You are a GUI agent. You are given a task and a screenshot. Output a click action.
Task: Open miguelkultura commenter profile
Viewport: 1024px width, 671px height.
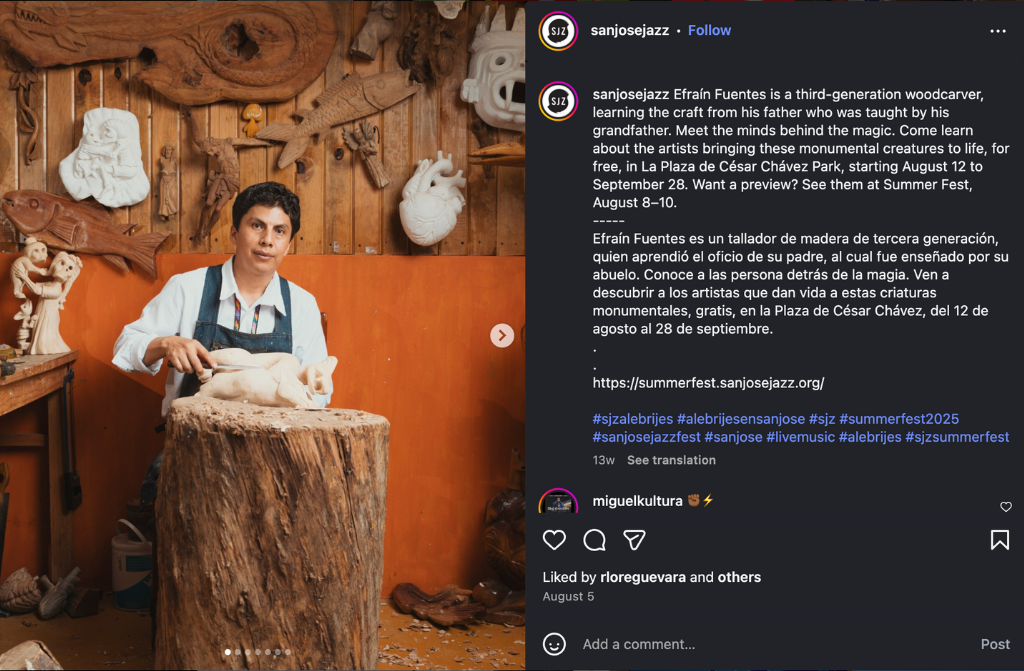pyautogui.click(x=637, y=501)
